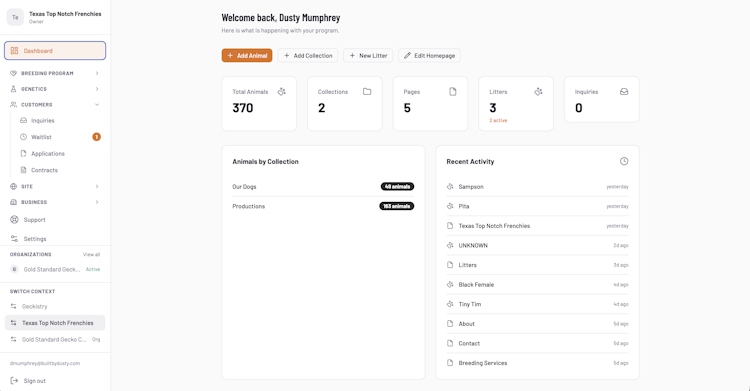
Task: Open the UNKNOWN activity entry
Action: tap(537, 246)
